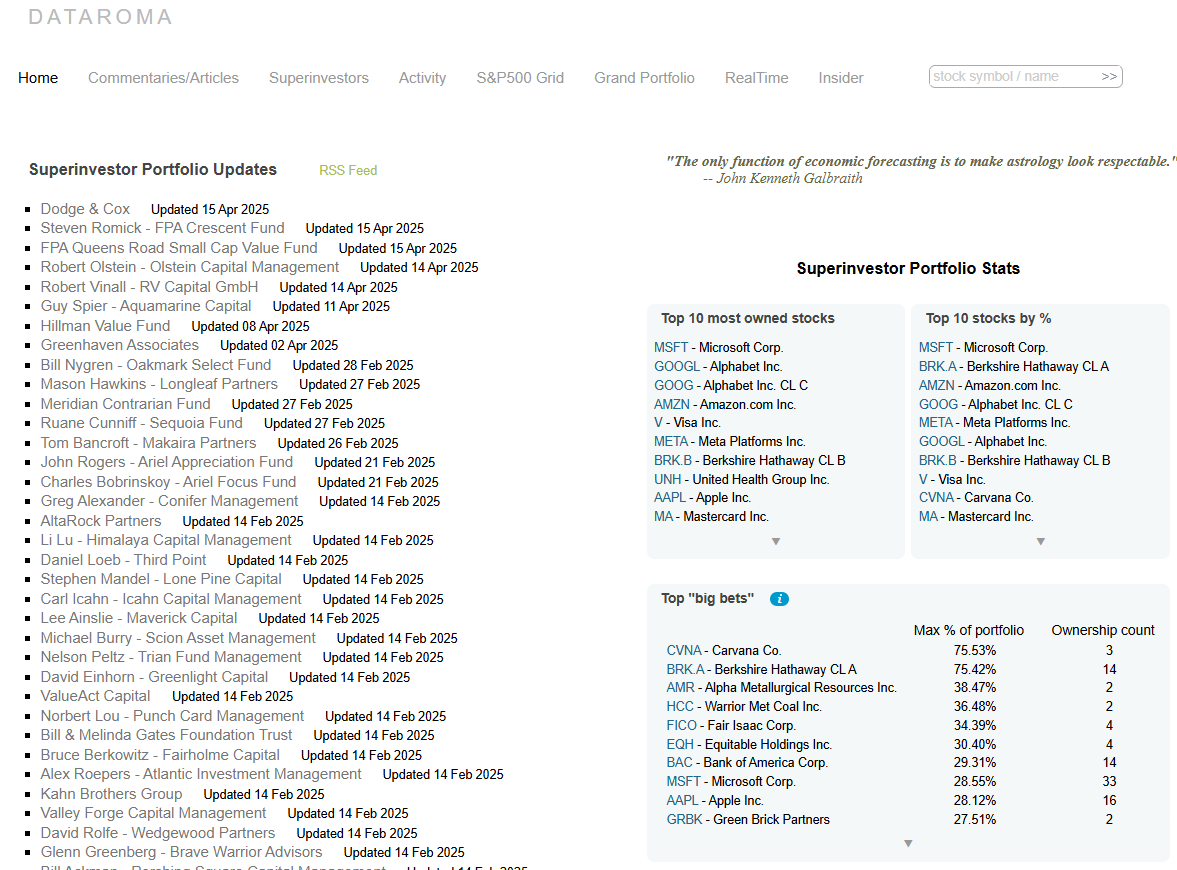Open Ruane Cunniff - Sequoia Fund

[141, 423]
